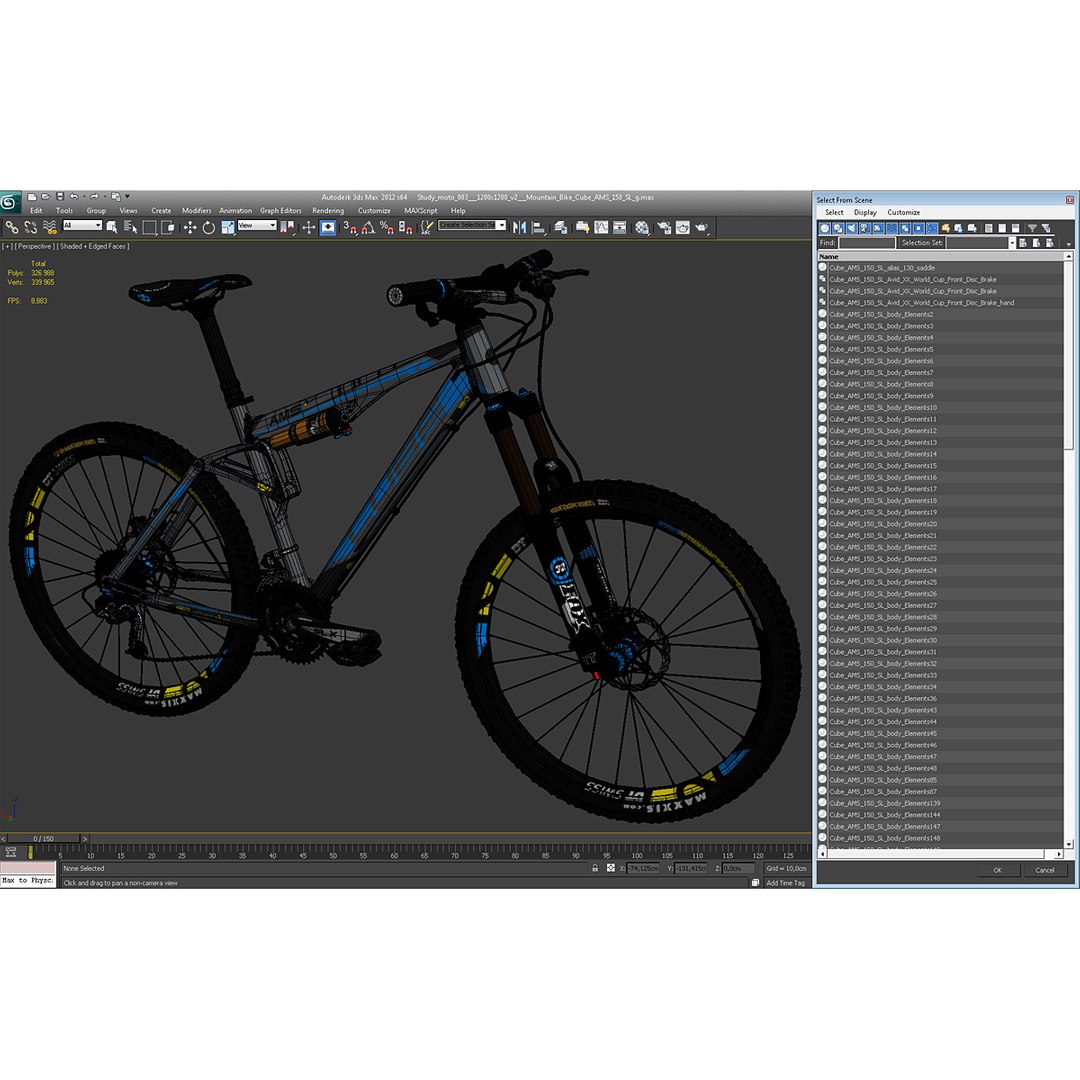
Task: Toggle the Spinner Snap button
Action: click(x=405, y=227)
